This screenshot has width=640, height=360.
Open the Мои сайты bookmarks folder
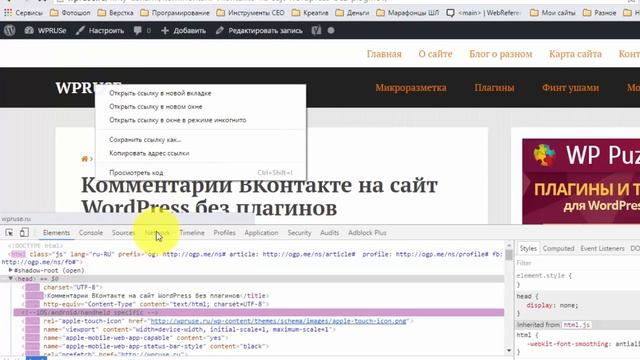553,13
